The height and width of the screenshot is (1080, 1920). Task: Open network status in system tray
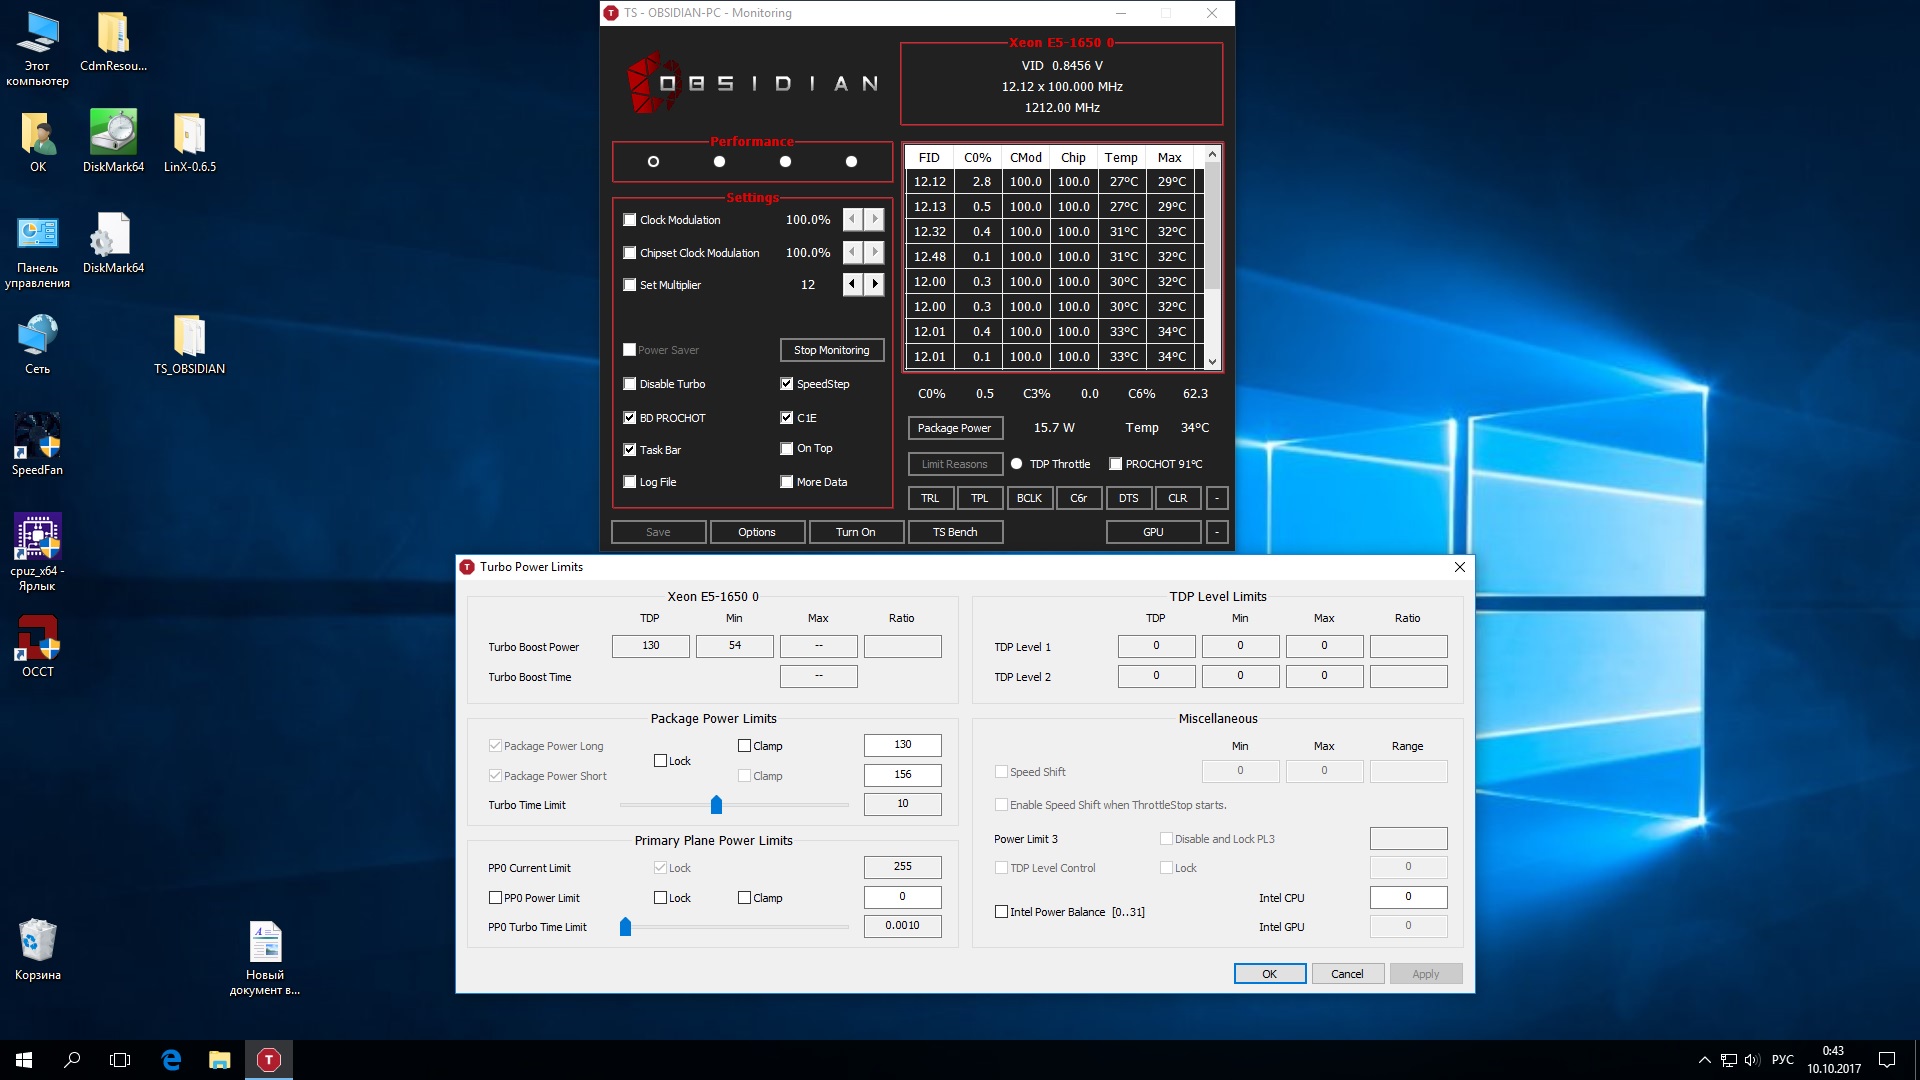coord(1728,1060)
